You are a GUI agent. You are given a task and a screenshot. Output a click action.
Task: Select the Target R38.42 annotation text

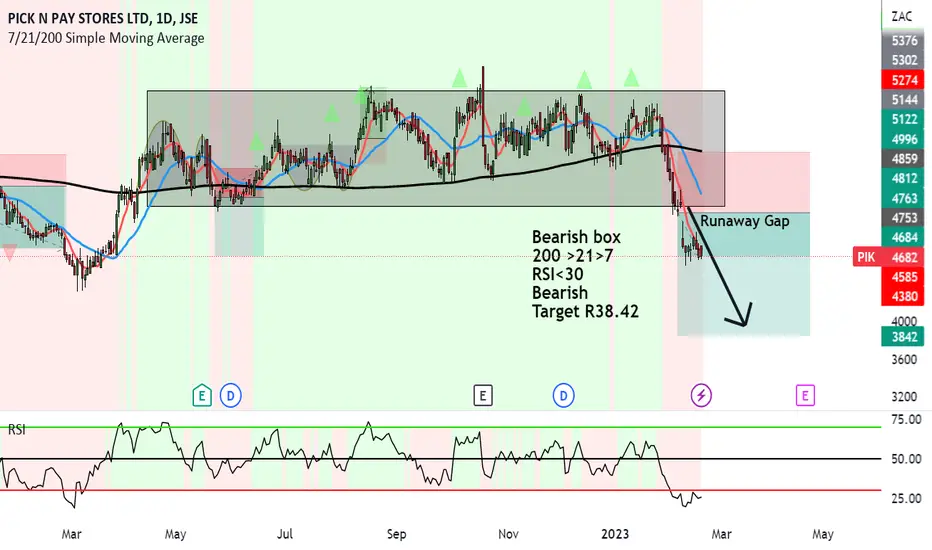click(x=585, y=312)
